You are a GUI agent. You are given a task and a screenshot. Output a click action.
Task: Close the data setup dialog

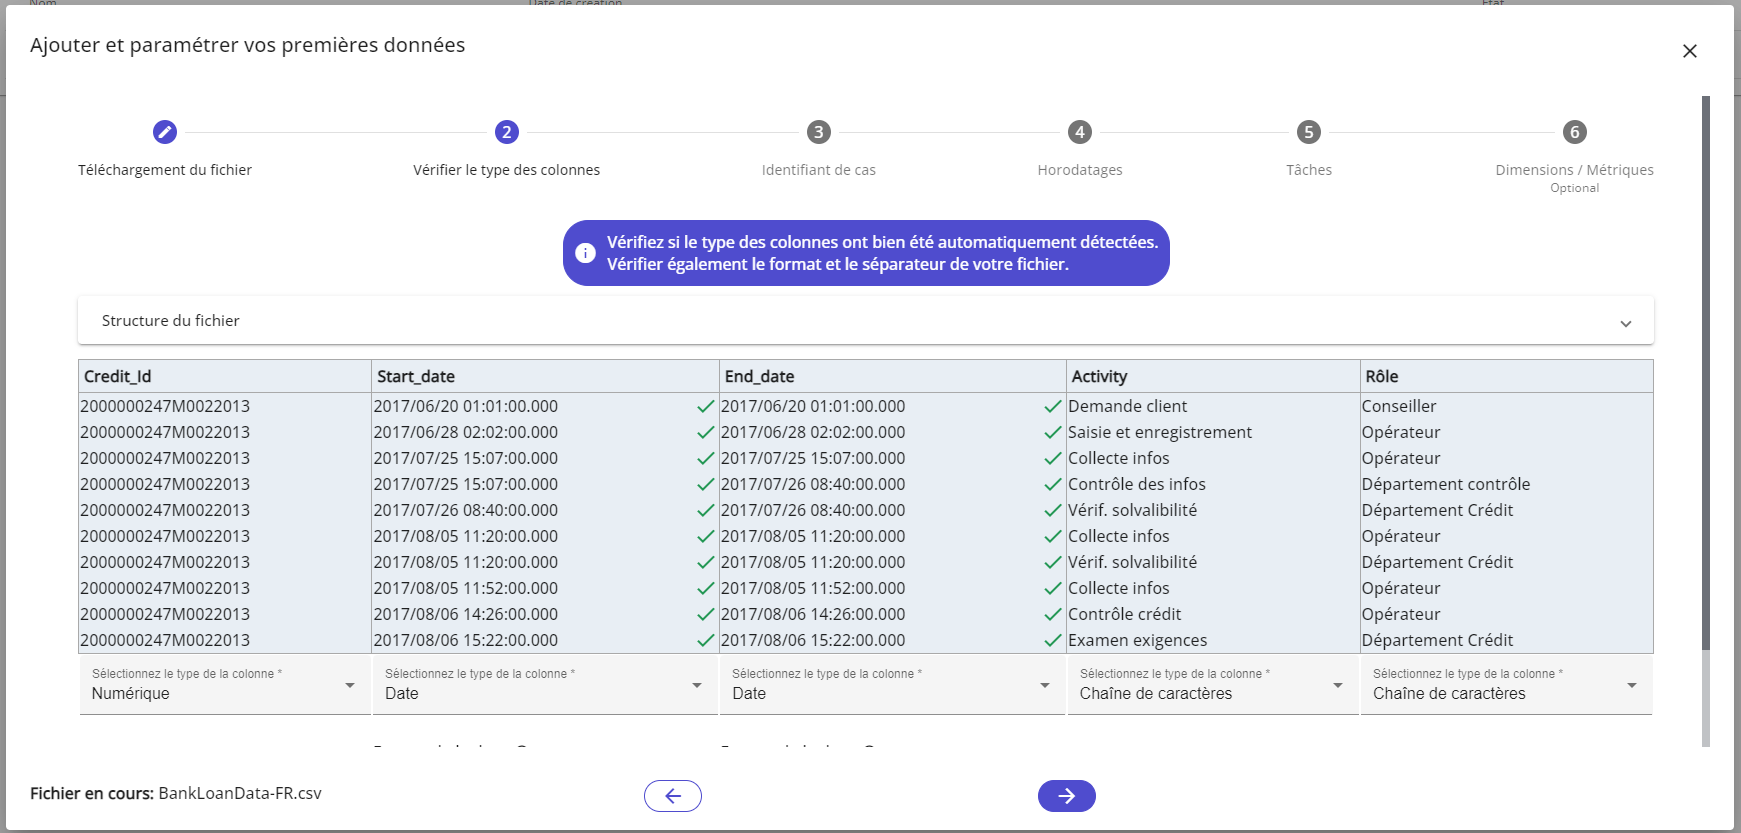pos(1690,51)
